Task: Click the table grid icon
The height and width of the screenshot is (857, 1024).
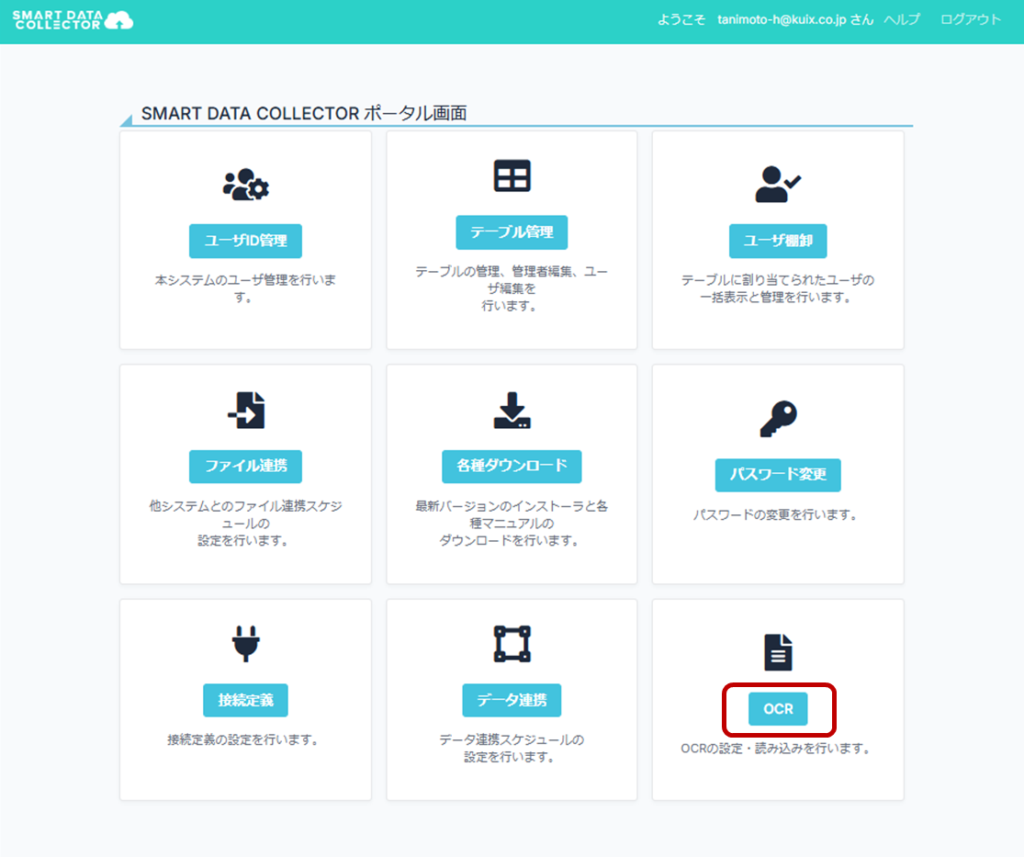Action: point(512,176)
